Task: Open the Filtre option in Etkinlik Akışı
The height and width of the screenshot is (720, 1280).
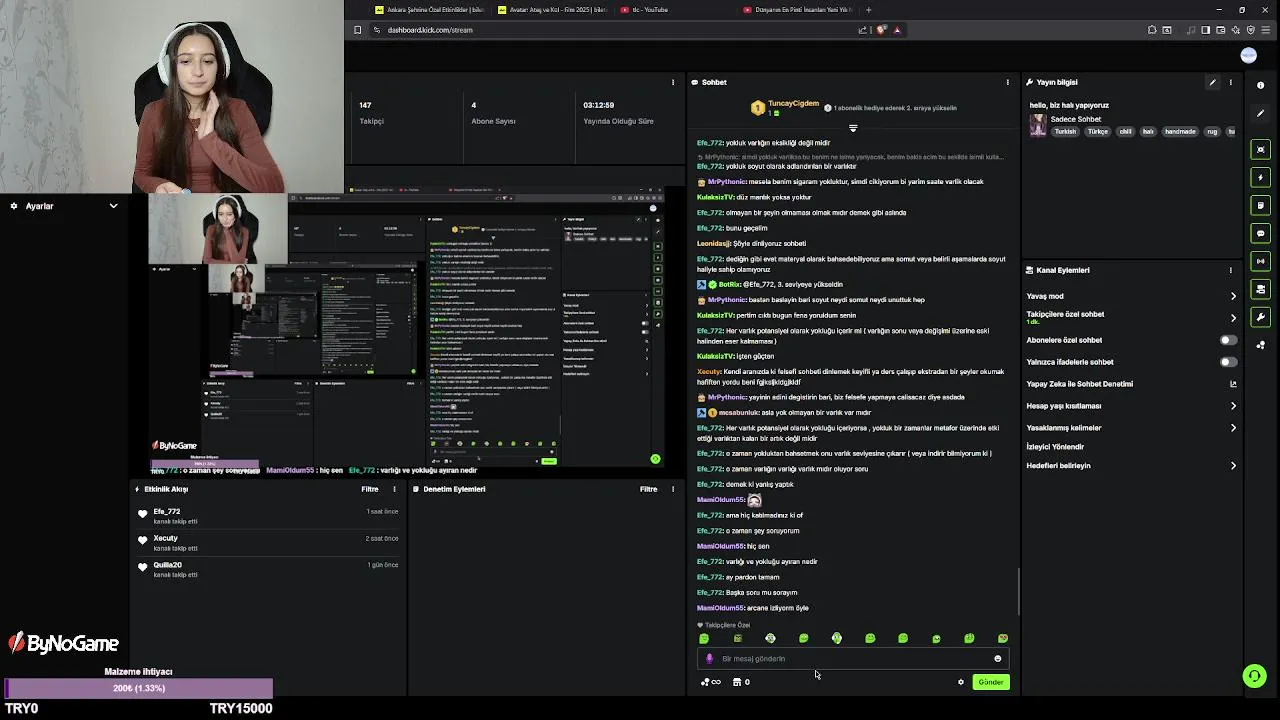Action: point(370,489)
